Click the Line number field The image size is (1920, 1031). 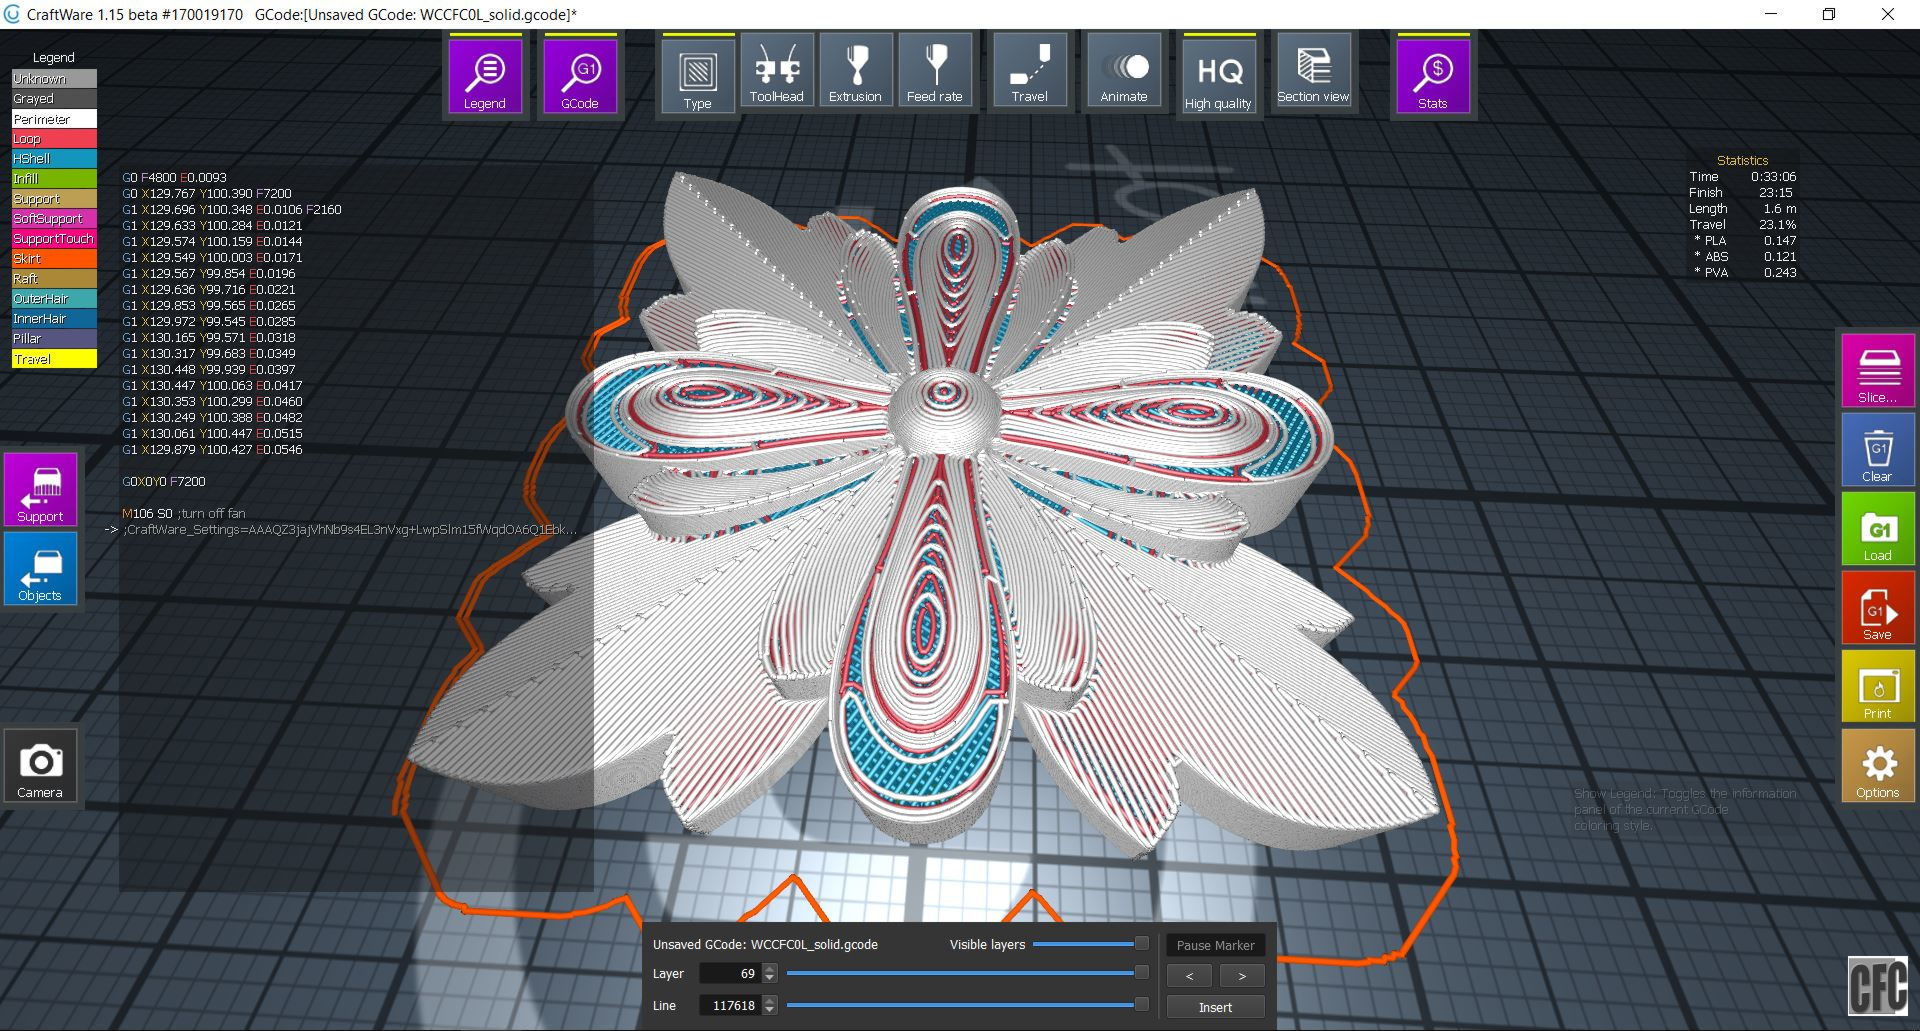coord(730,1005)
